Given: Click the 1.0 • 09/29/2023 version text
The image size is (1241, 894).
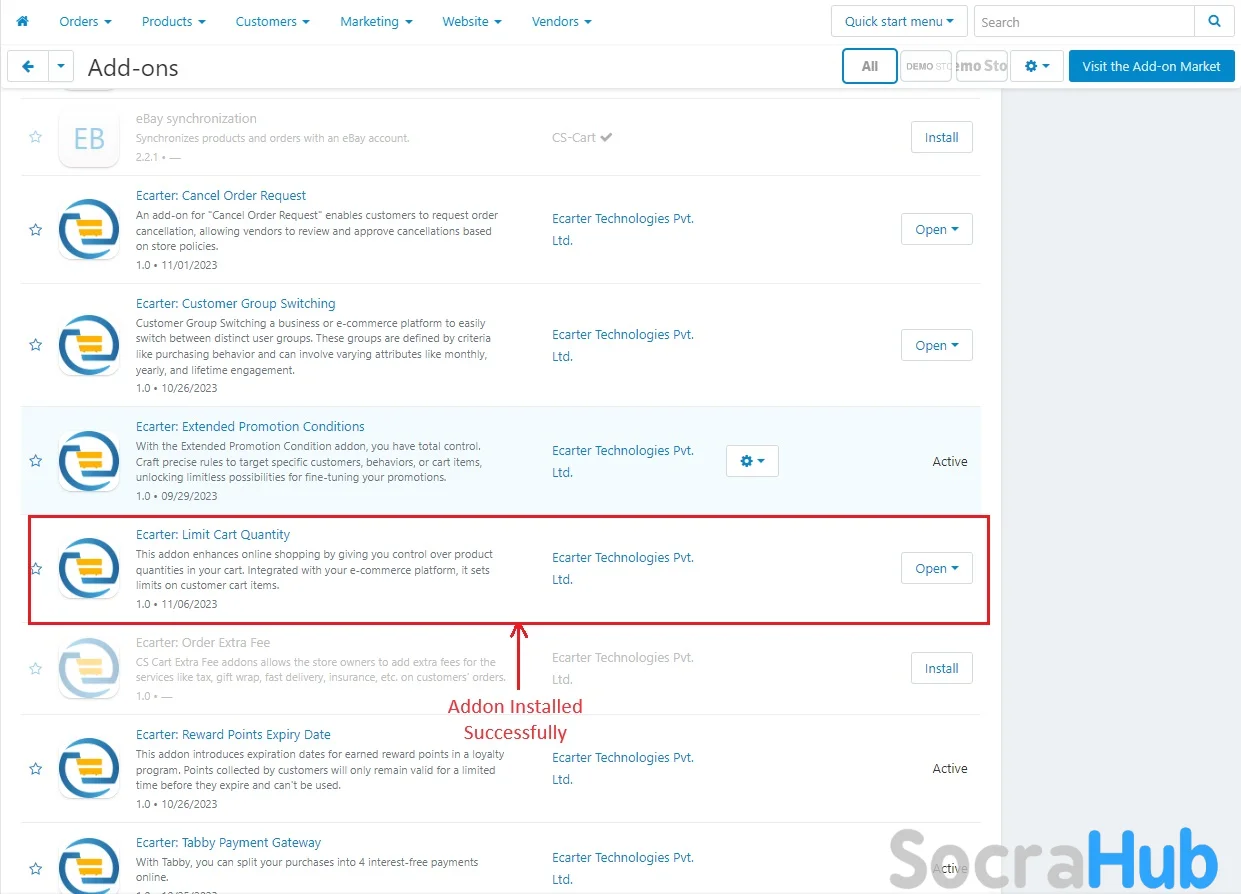Looking at the screenshot, I should 177,496.
